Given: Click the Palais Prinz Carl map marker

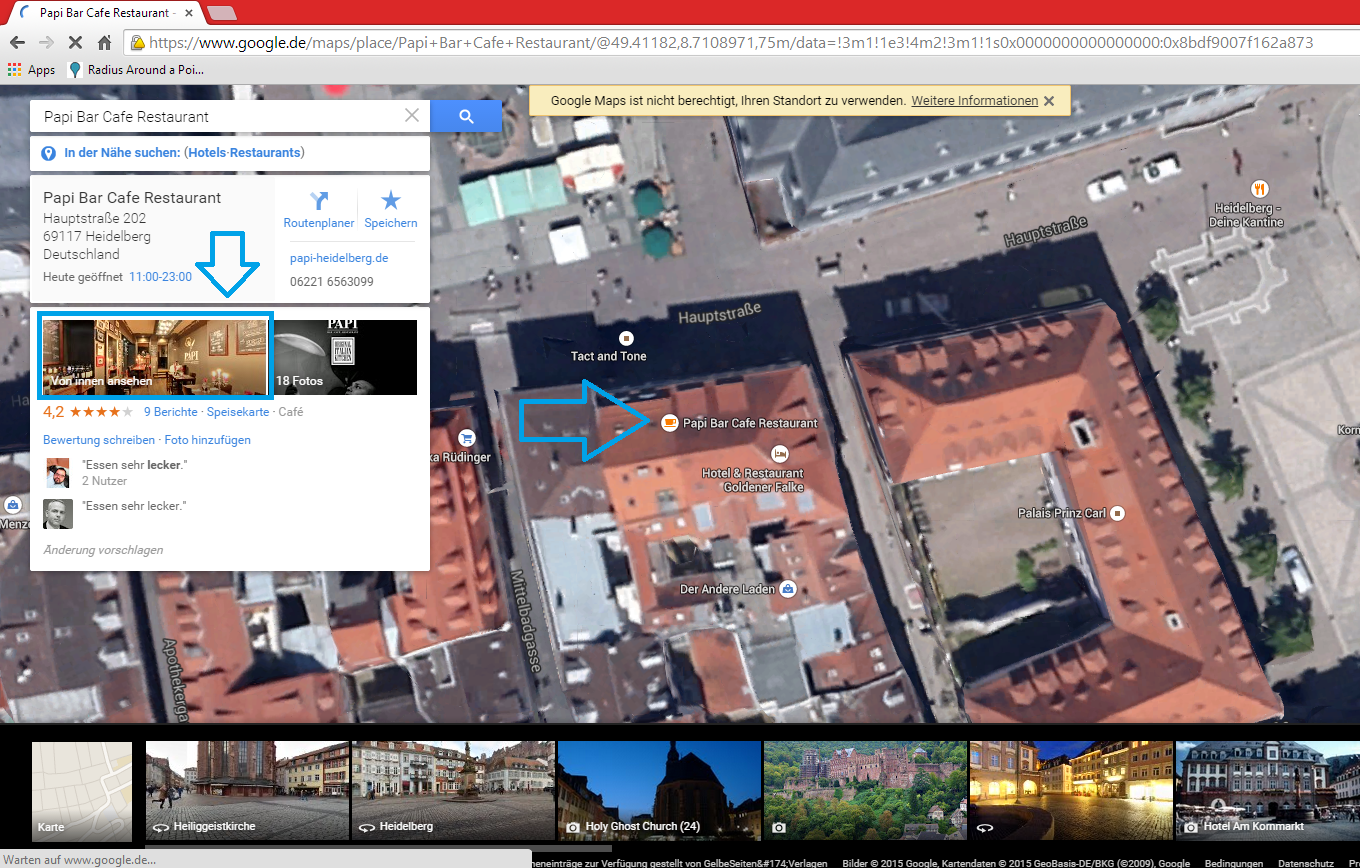Looking at the screenshot, I should point(1118,513).
